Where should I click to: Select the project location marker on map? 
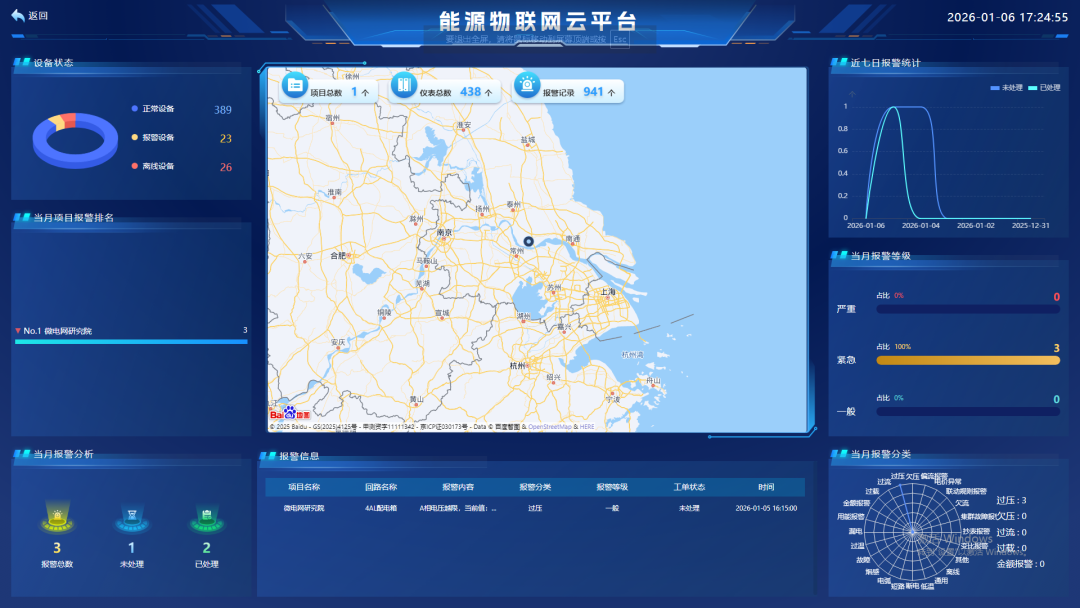(x=528, y=242)
